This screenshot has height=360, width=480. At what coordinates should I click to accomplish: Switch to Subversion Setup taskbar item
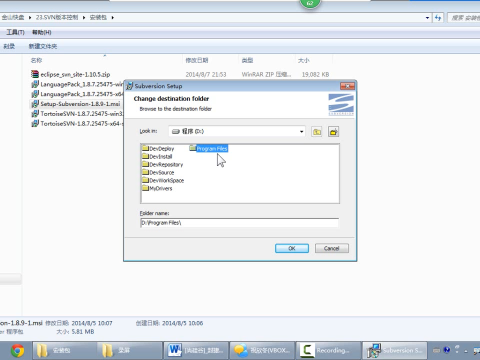tap(394, 350)
